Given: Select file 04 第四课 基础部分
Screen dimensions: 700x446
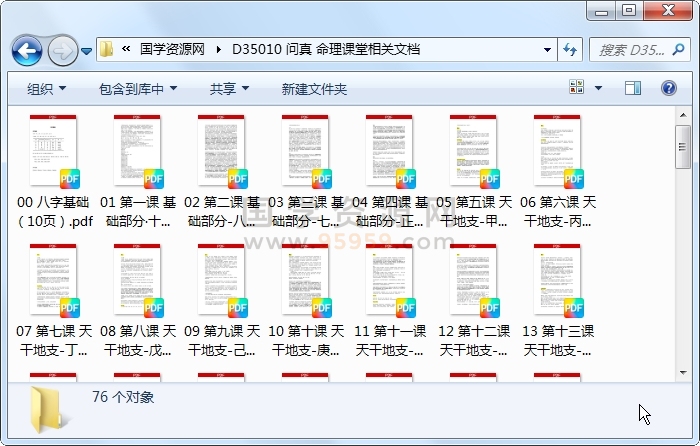Looking at the screenshot, I should [389, 172].
